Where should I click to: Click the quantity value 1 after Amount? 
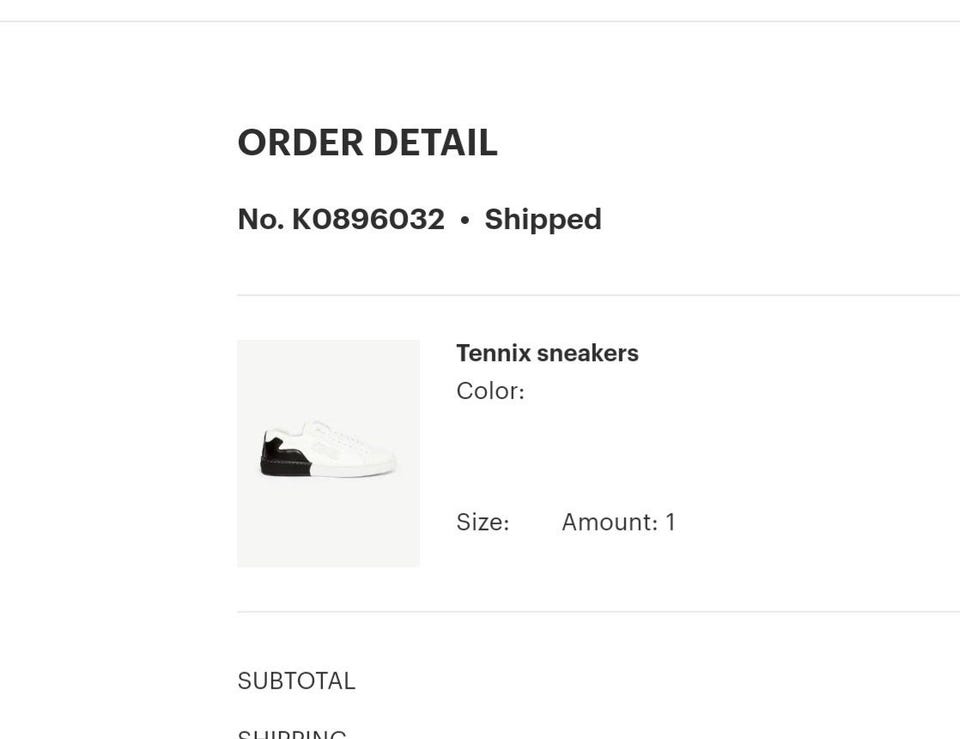(x=670, y=522)
